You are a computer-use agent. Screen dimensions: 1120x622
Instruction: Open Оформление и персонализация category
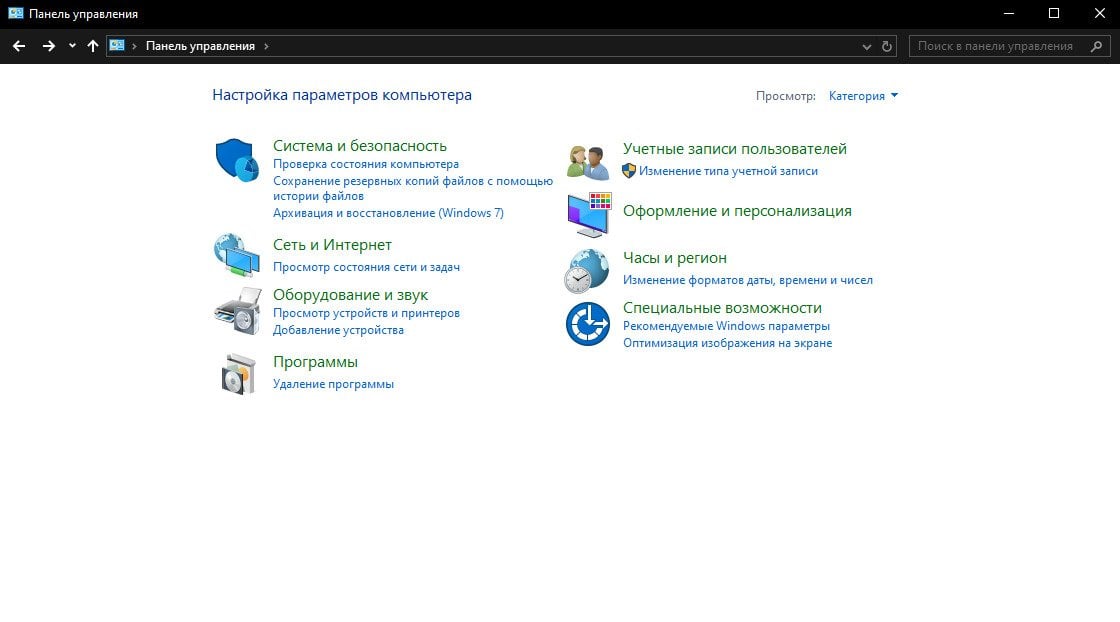coord(737,211)
